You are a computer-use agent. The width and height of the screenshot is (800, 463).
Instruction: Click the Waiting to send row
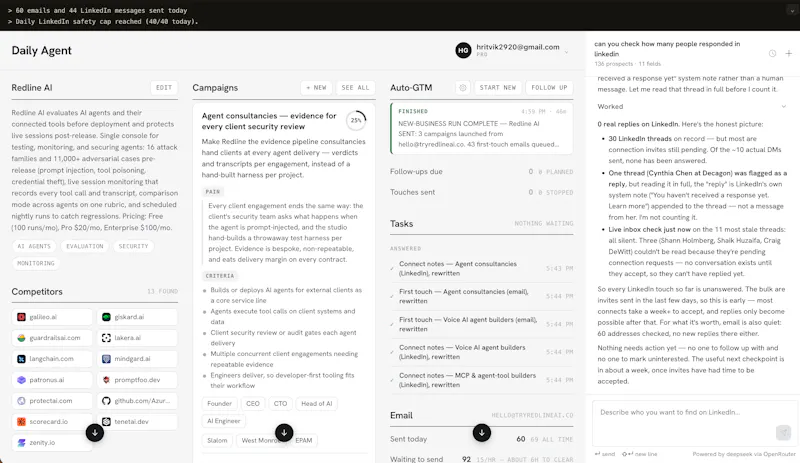click(482, 459)
